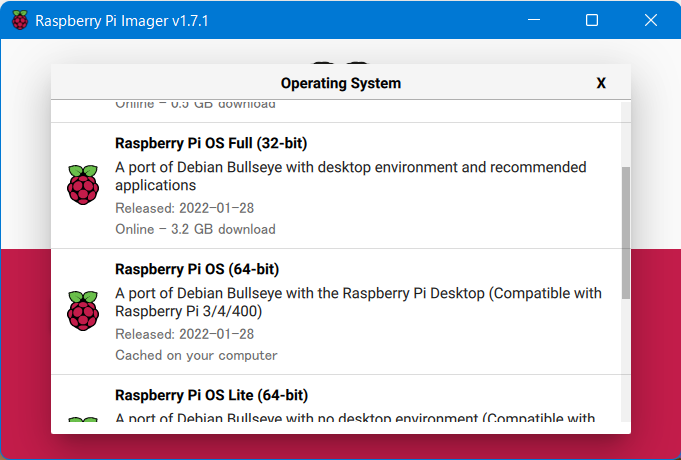
Task: Click the "Online – 3.2 GB download" label
Action: tap(195, 229)
